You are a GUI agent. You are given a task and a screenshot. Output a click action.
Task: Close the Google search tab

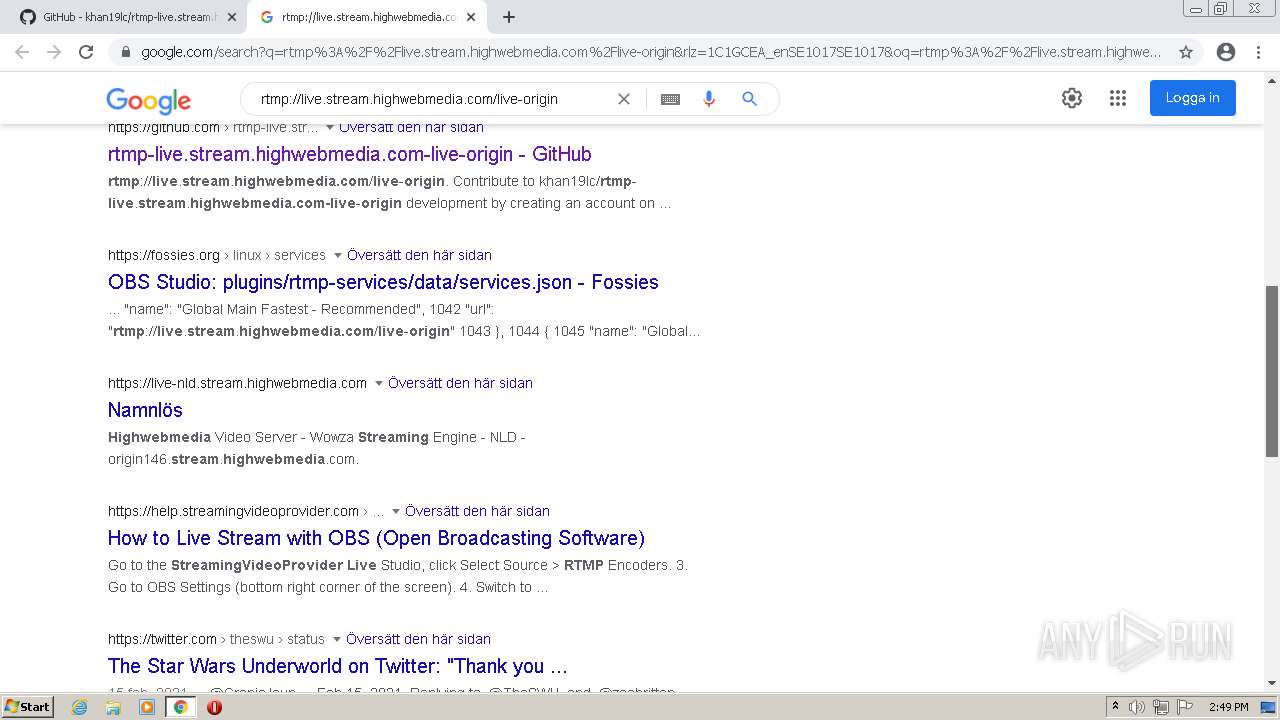[471, 17]
